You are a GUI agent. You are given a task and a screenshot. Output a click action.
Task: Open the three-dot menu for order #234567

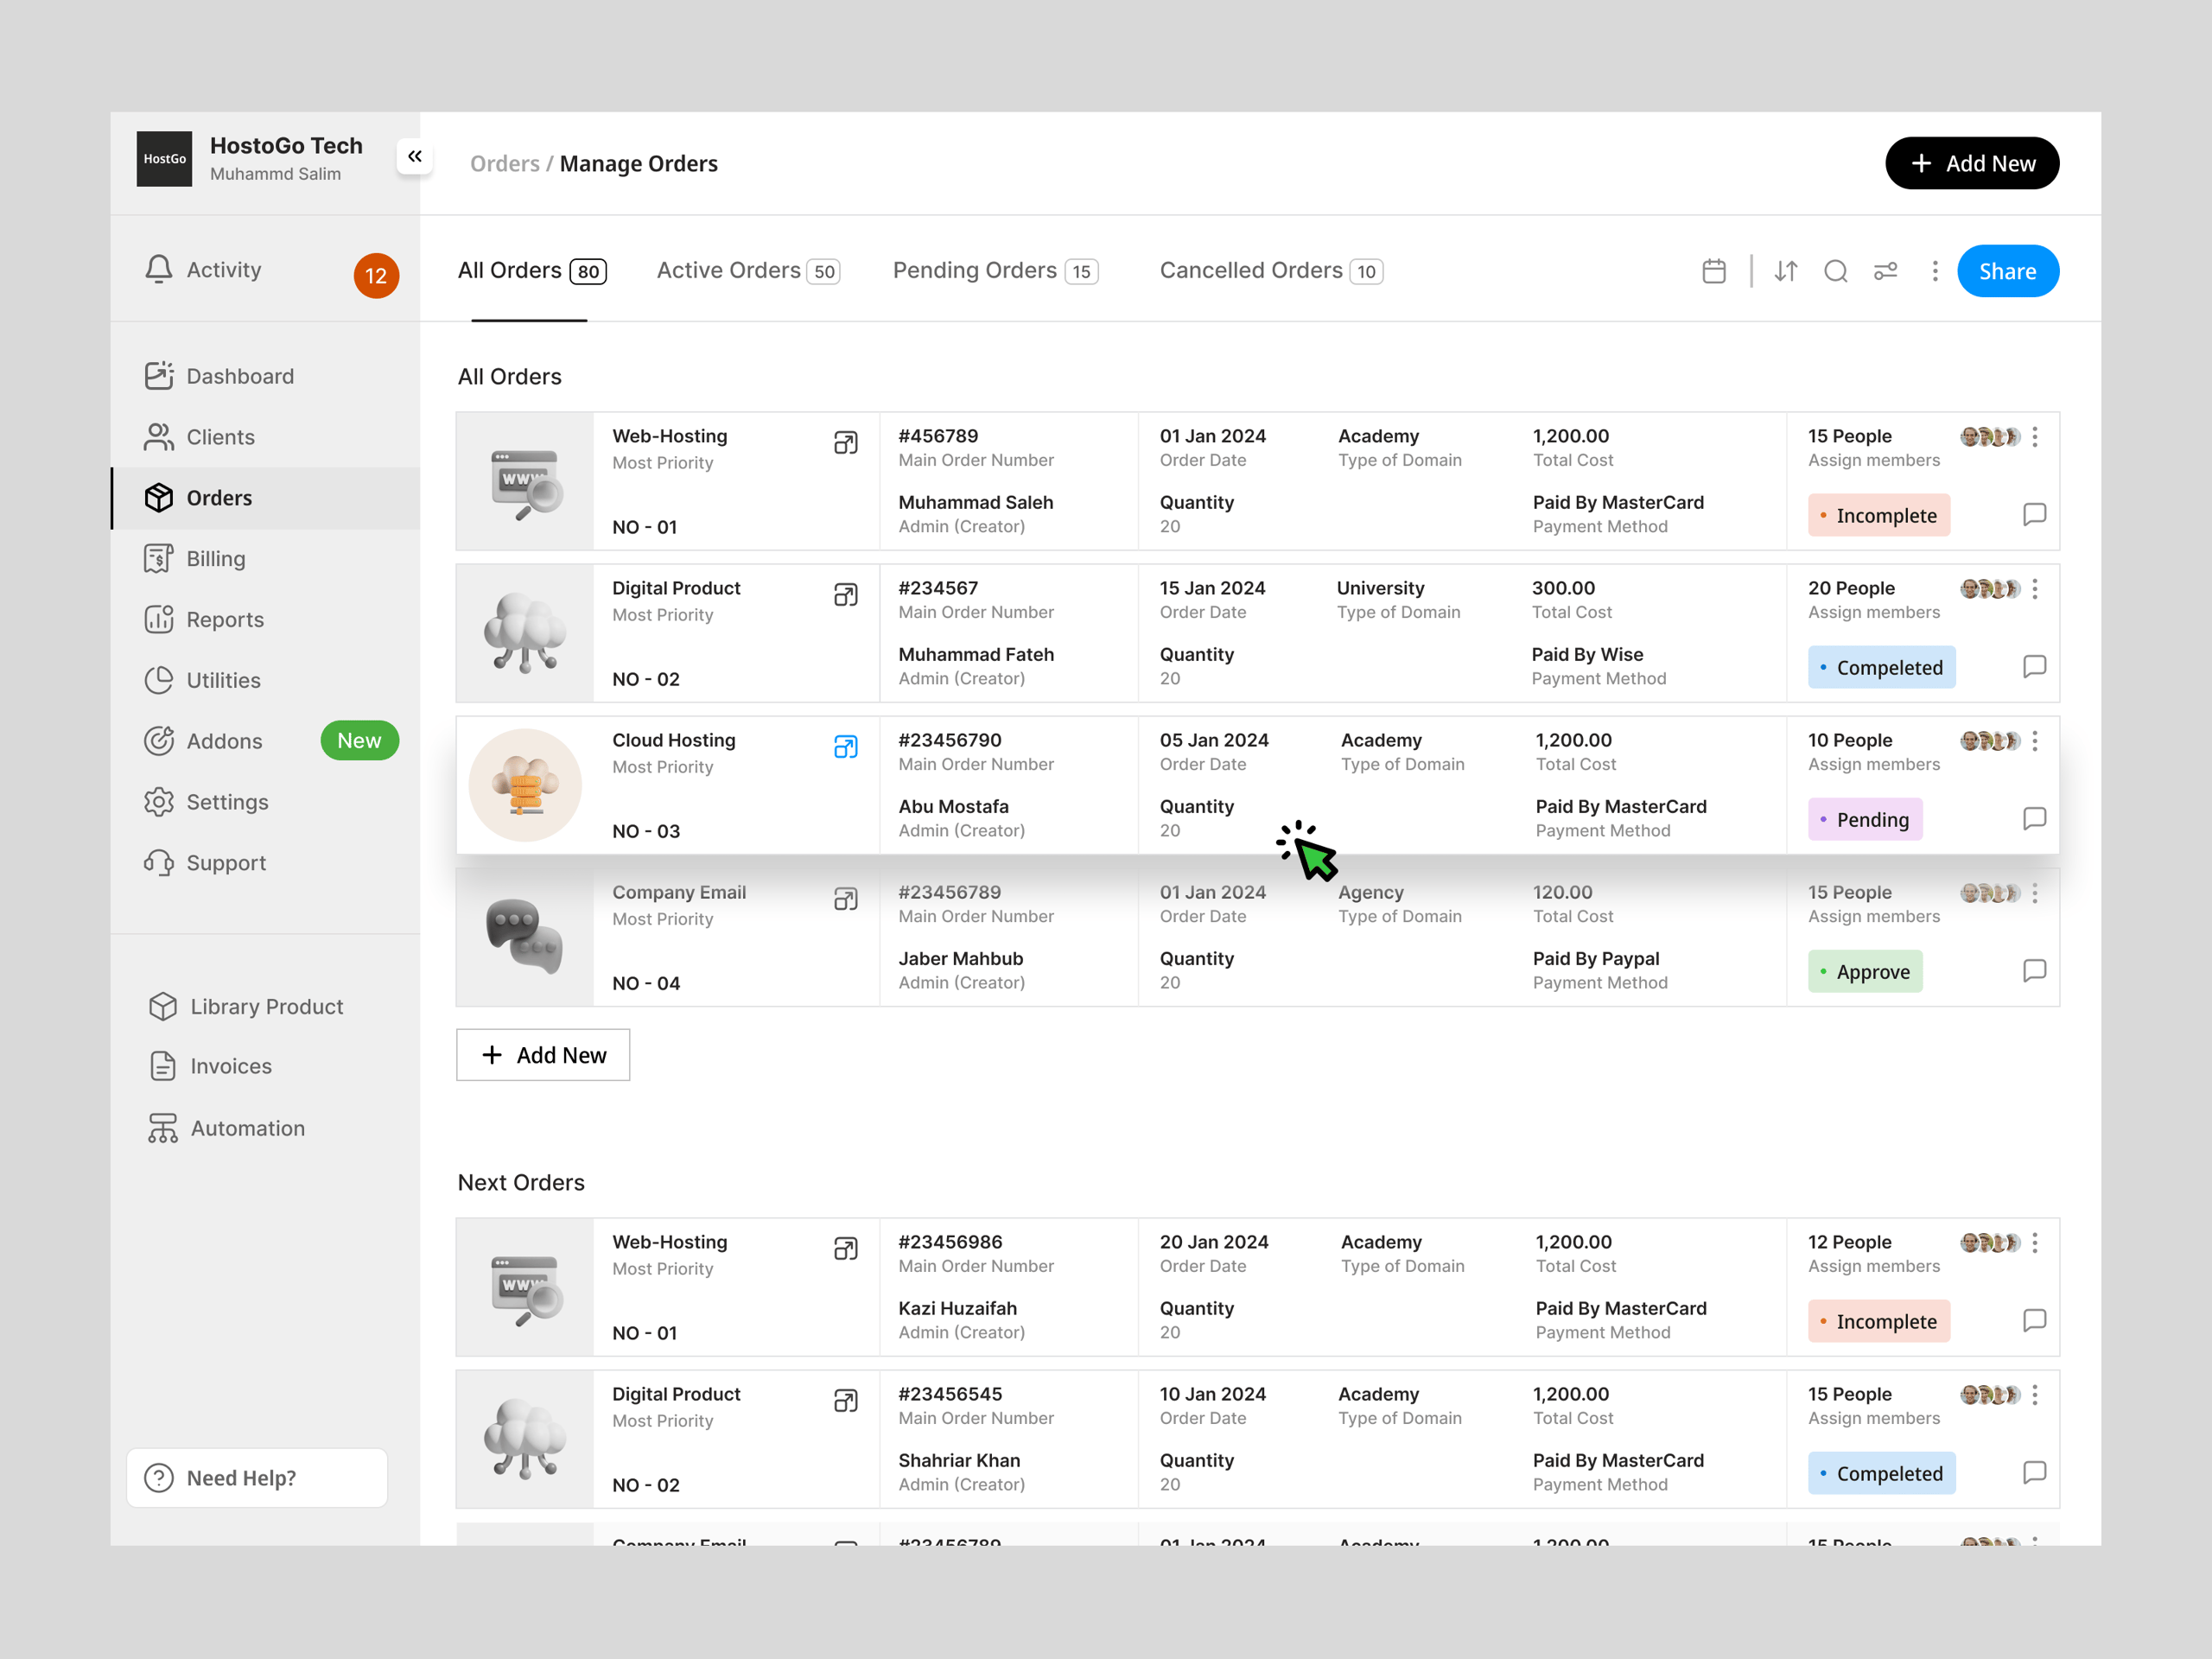(2035, 589)
